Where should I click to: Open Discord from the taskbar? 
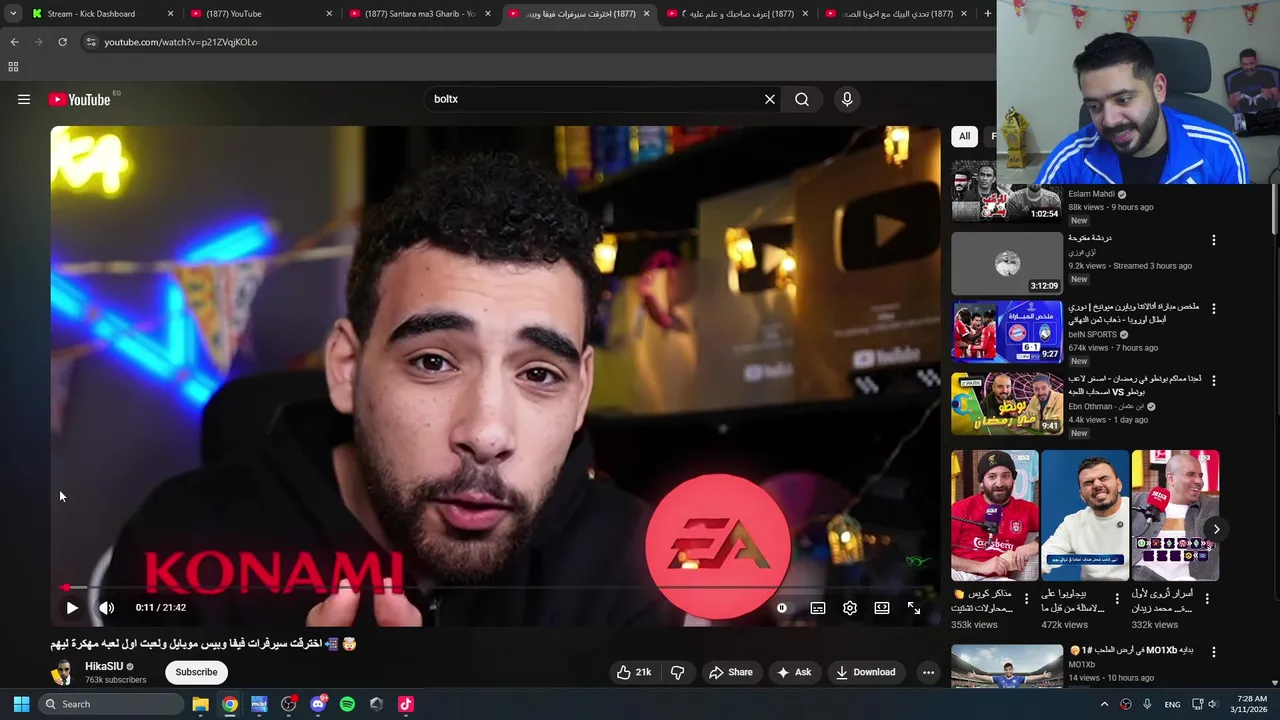click(318, 704)
